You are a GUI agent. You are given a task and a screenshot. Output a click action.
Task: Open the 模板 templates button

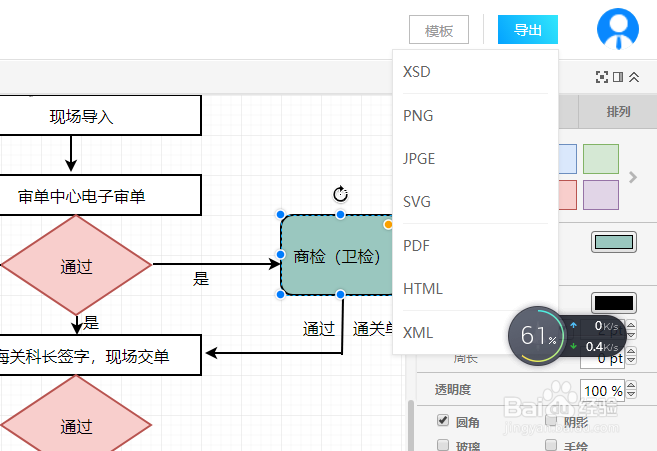[x=439, y=30]
